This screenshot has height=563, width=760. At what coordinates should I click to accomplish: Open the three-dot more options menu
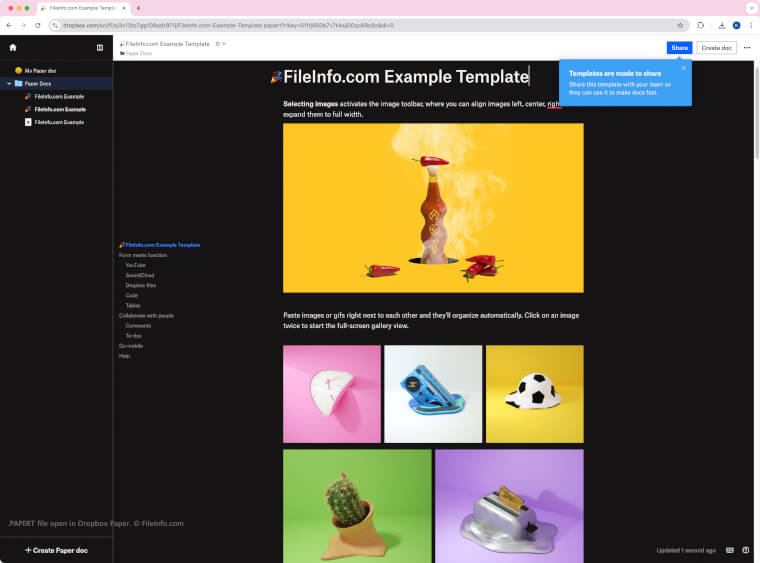[x=746, y=47]
